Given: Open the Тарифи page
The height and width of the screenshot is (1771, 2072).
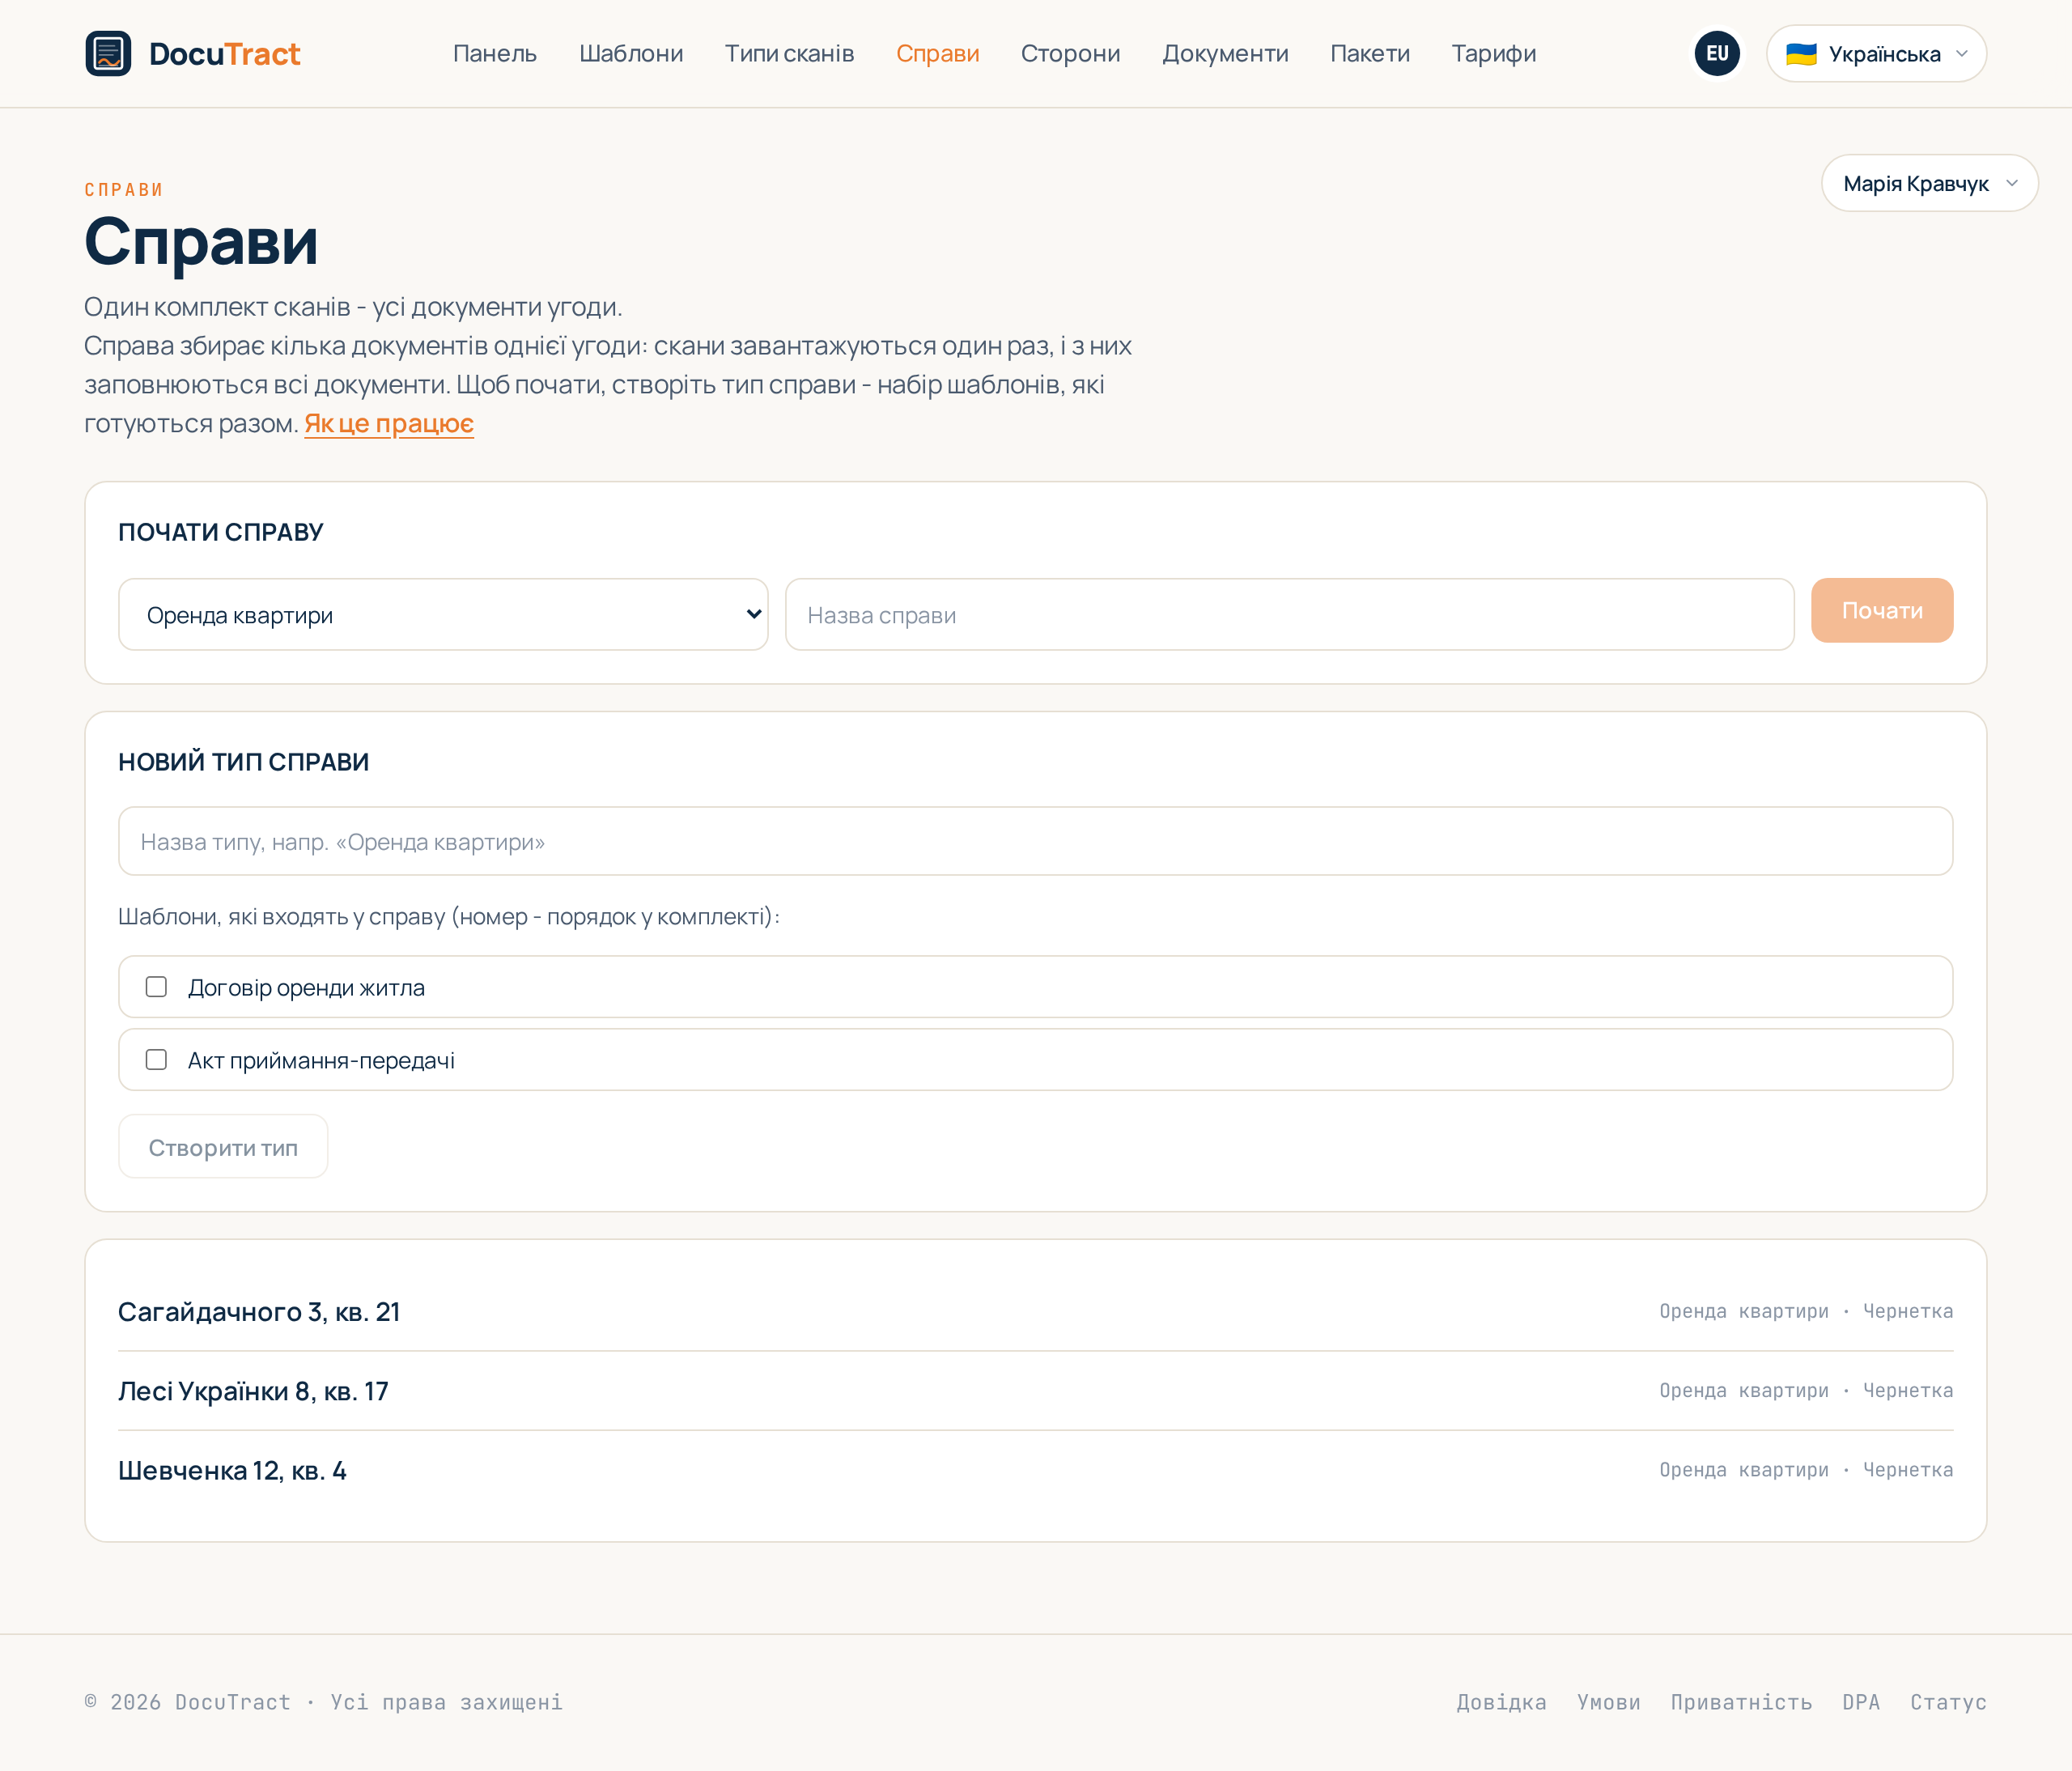Looking at the screenshot, I should tap(1493, 54).
